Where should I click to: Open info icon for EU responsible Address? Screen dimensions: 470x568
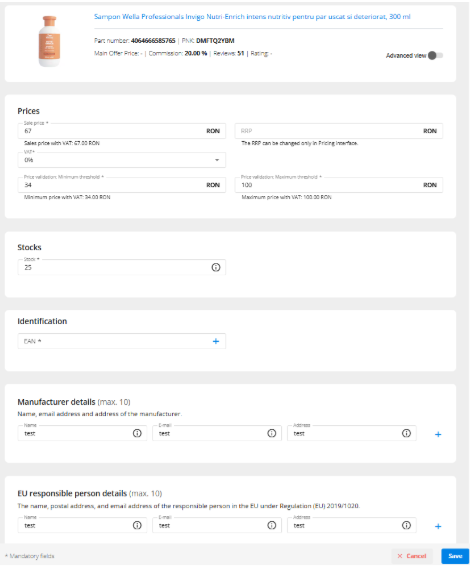pyautogui.click(x=406, y=525)
